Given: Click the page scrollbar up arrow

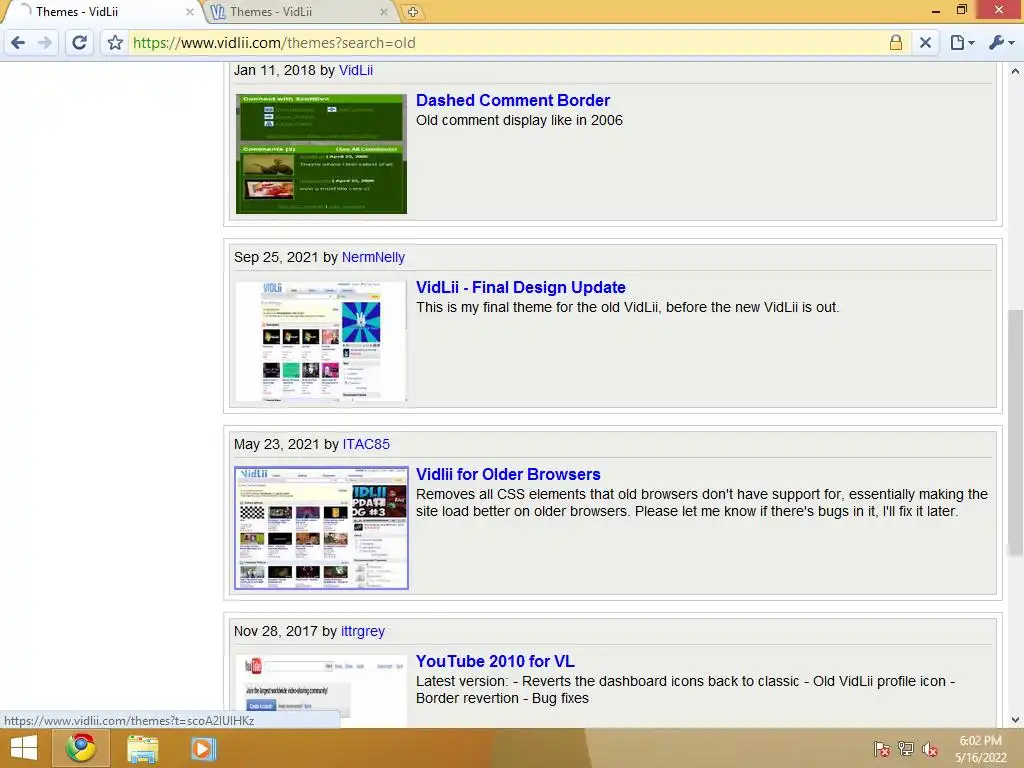Looking at the screenshot, I should 1015,71.
